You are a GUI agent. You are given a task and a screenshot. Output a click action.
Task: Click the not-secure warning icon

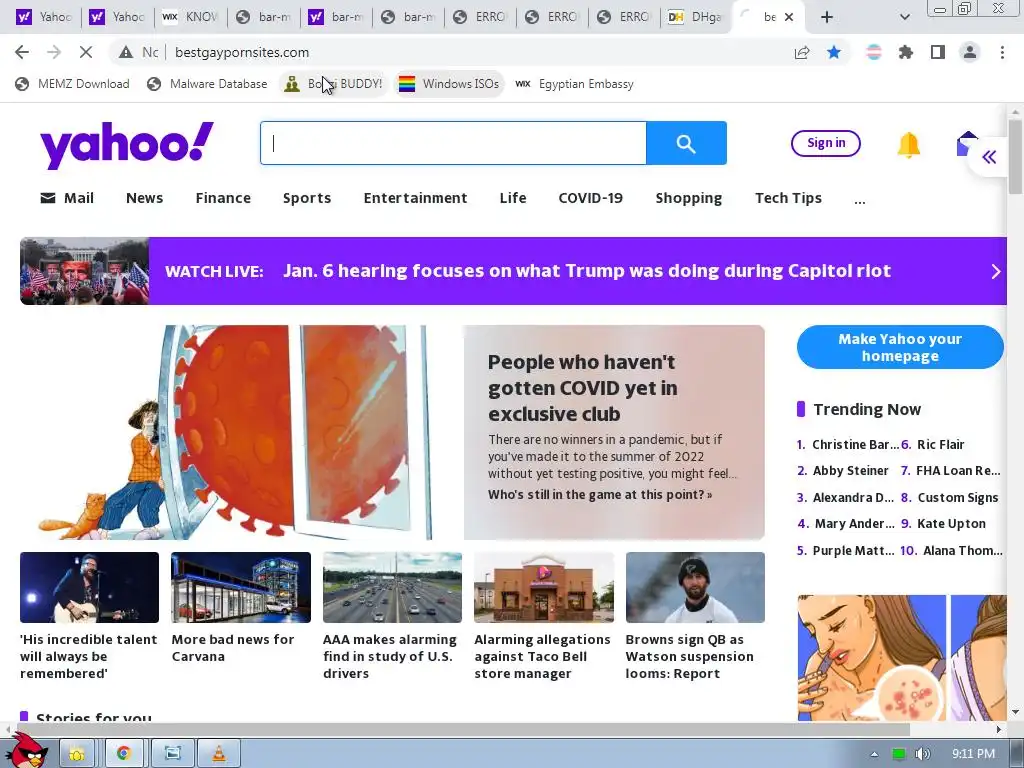pyautogui.click(x=125, y=52)
